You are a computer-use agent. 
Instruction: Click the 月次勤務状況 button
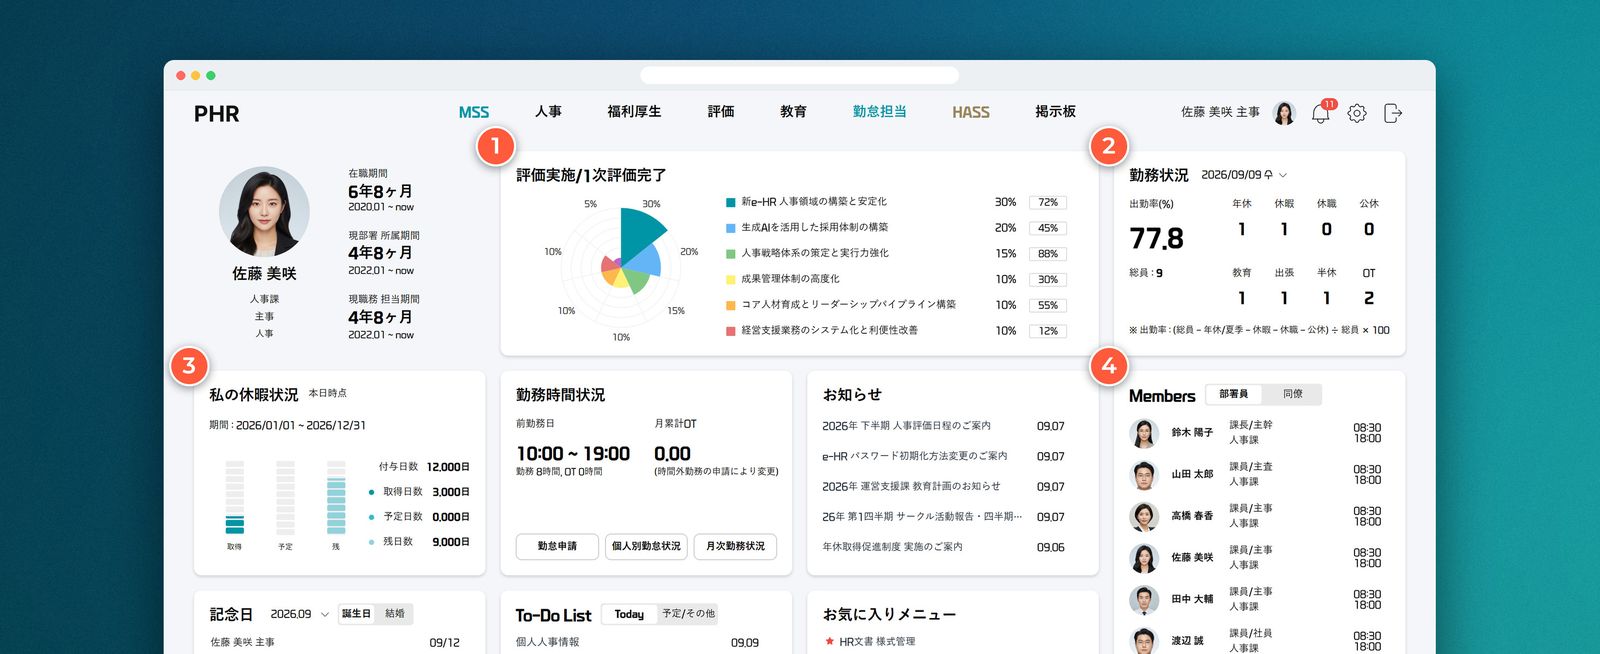coord(735,546)
